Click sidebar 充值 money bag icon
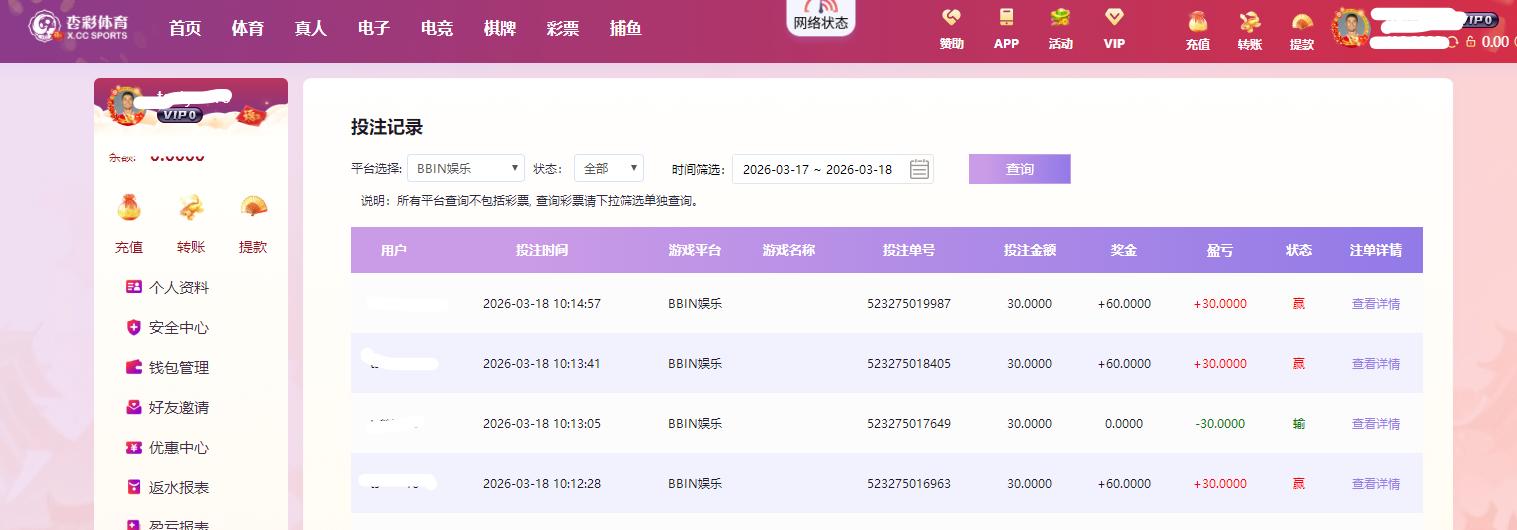Screen dimensions: 1517x530 [x=129, y=207]
